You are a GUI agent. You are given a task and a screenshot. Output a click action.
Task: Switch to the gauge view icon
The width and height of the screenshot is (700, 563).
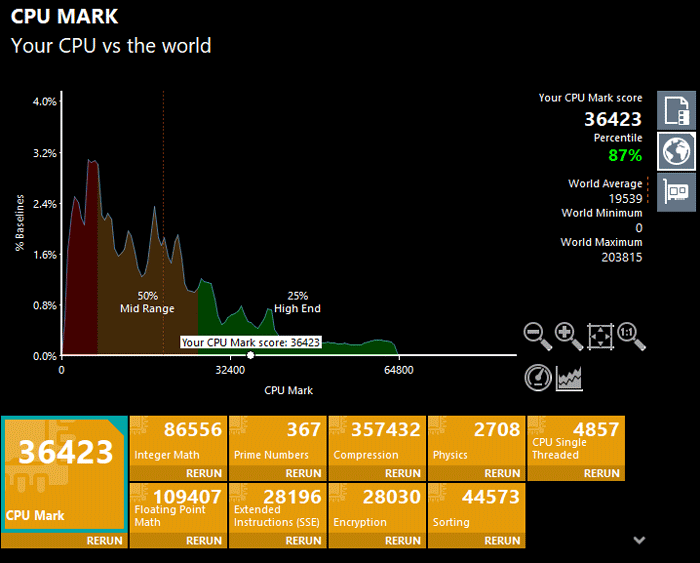[x=538, y=378]
